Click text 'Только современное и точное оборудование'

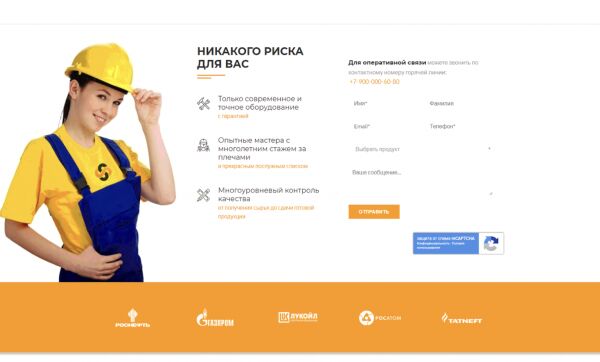tap(260, 103)
